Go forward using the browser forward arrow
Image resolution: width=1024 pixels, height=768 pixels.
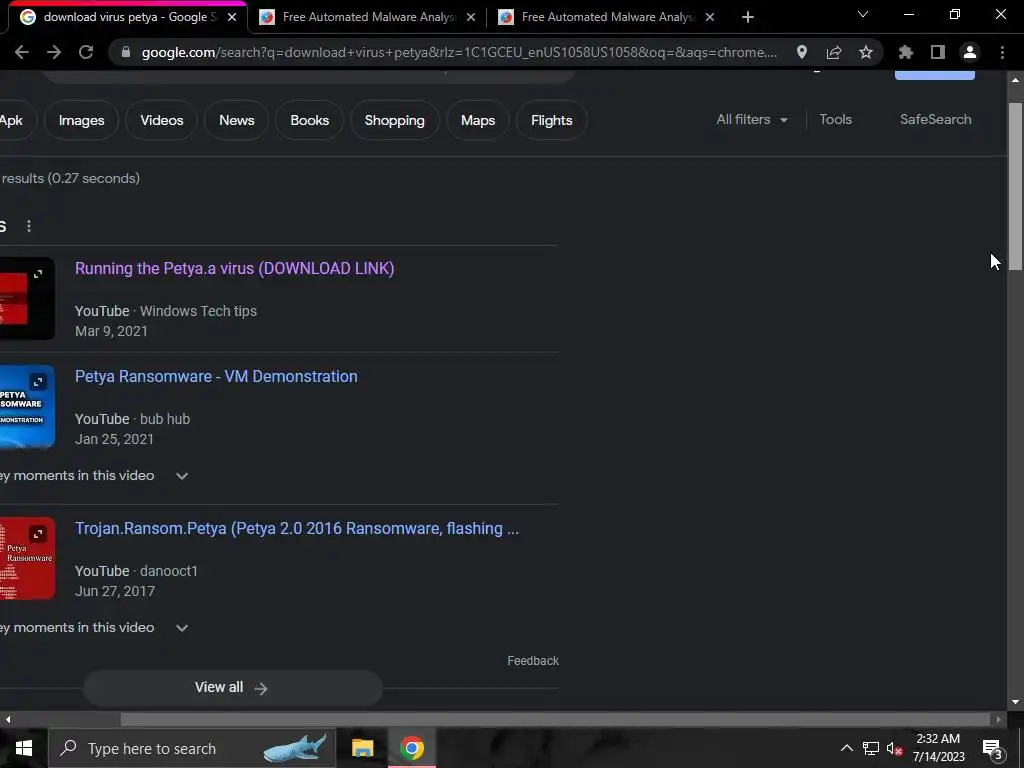tap(54, 52)
